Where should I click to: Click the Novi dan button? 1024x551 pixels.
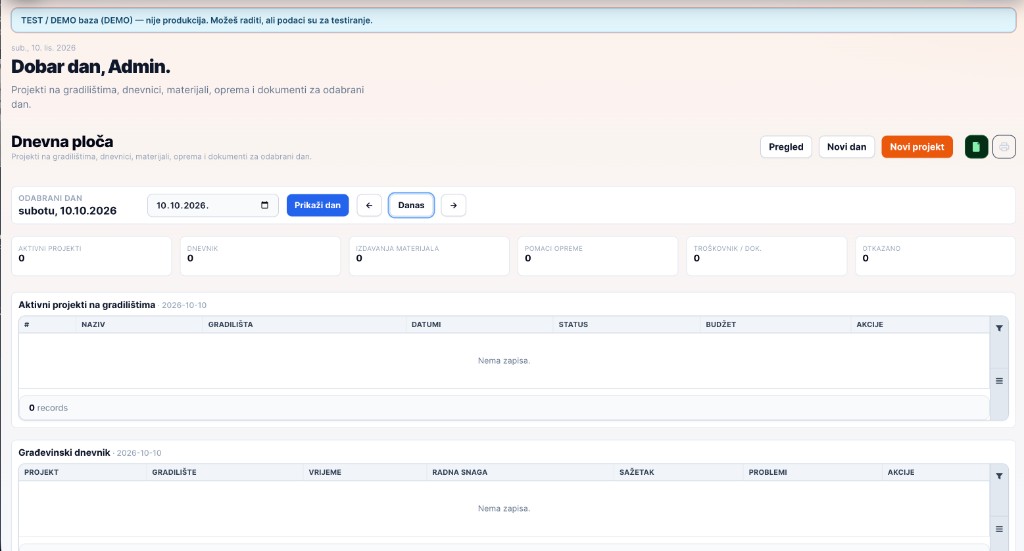click(x=846, y=147)
